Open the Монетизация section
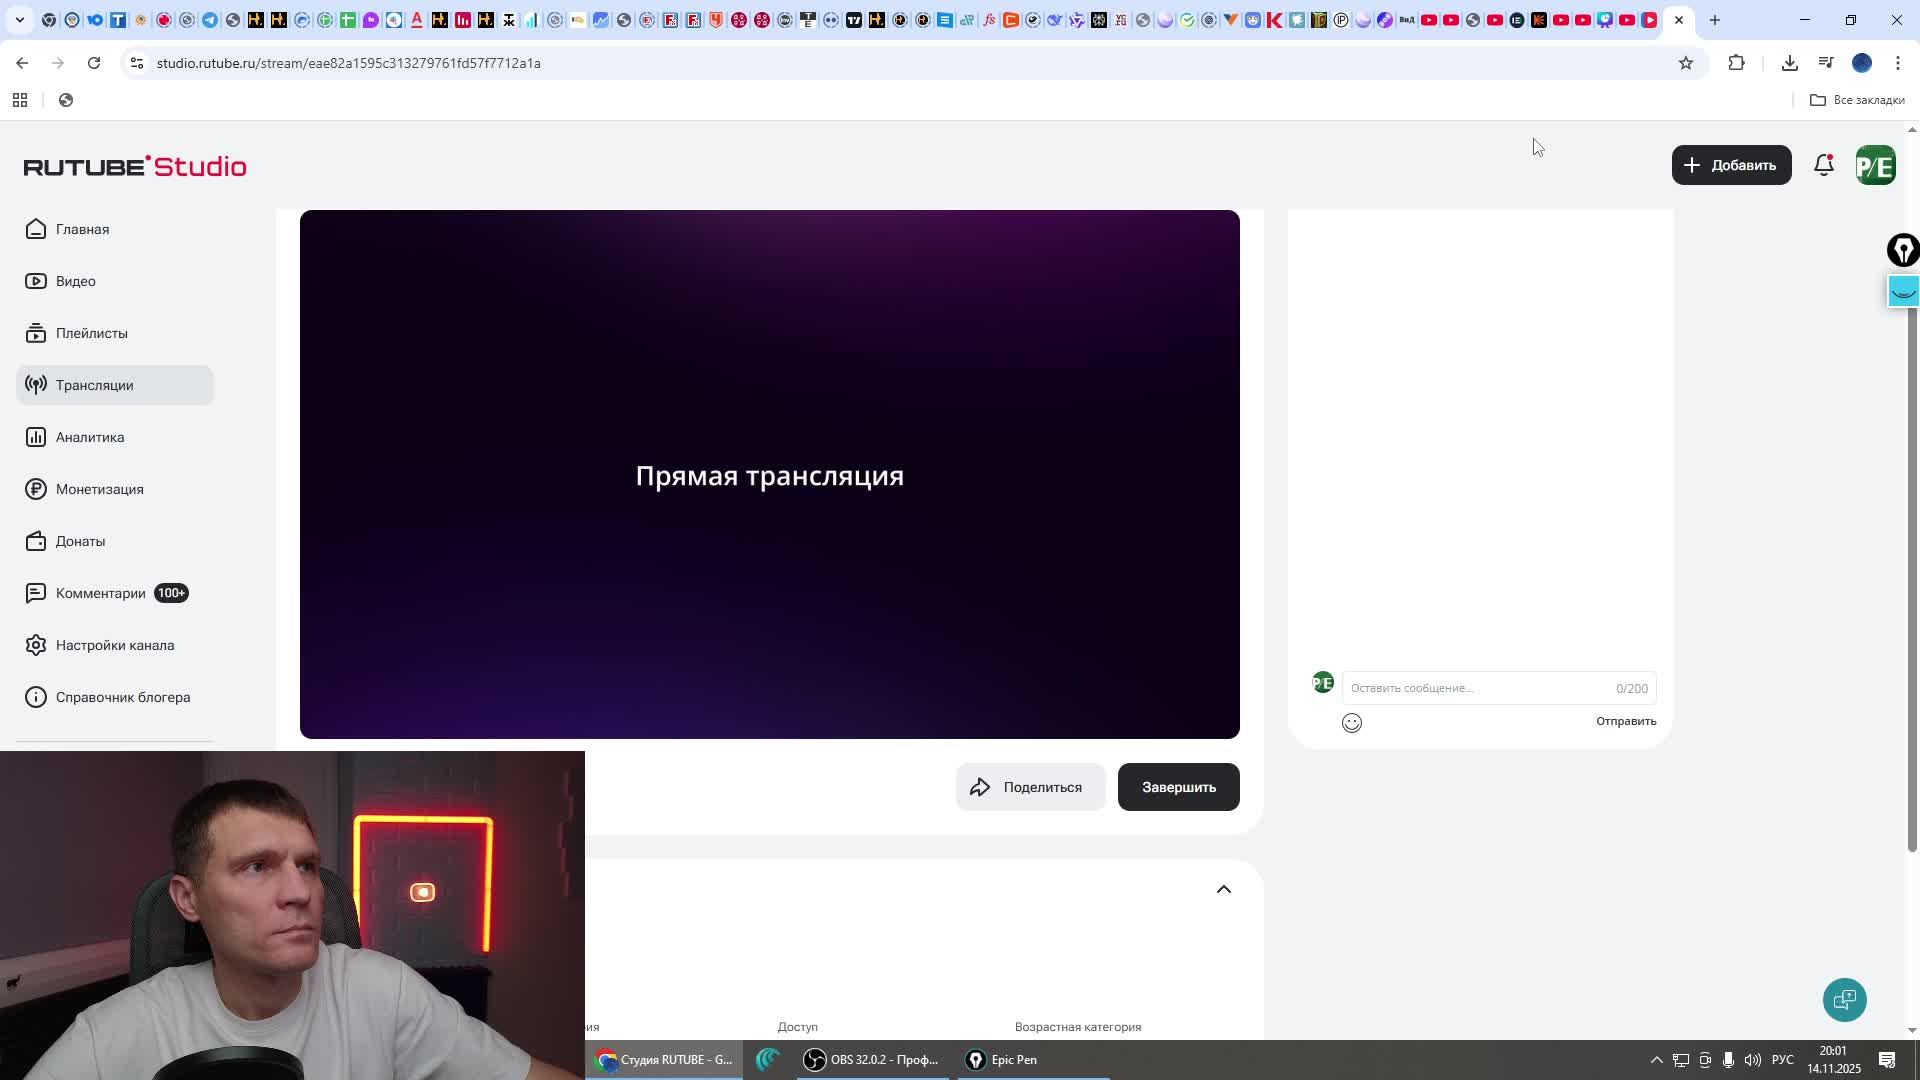Viewport: 1920px width, 1080px height. (x=97, y=489)
